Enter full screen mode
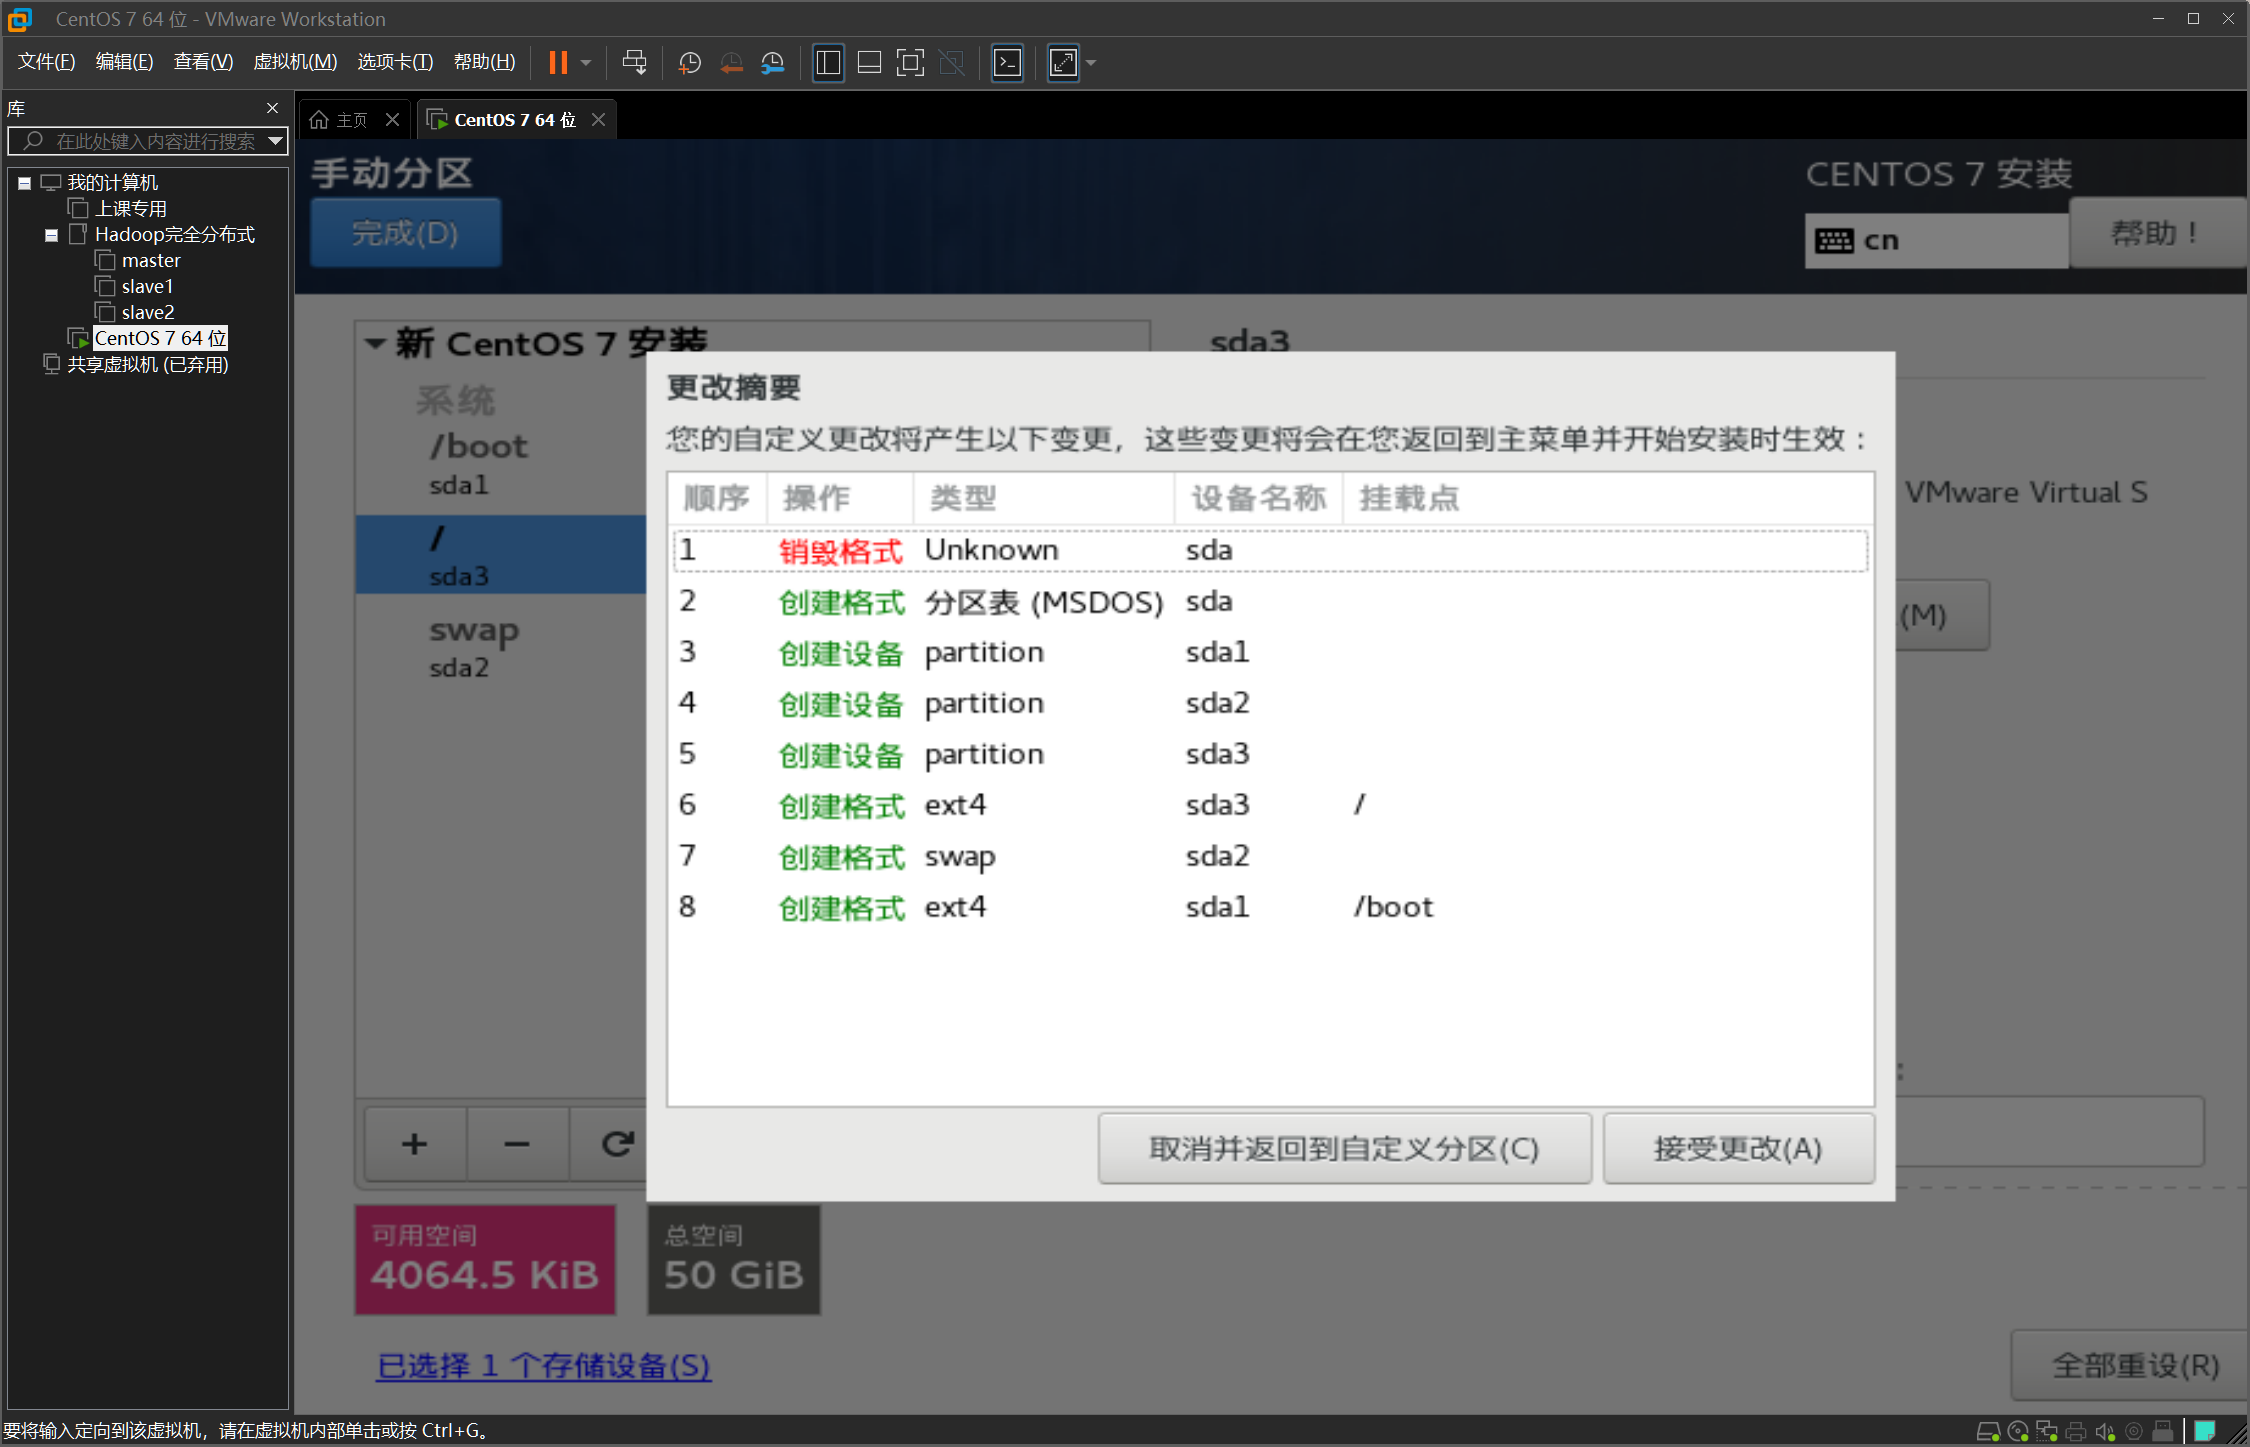This screenshot has width=2250, height=1447. (x=910, y=63)
